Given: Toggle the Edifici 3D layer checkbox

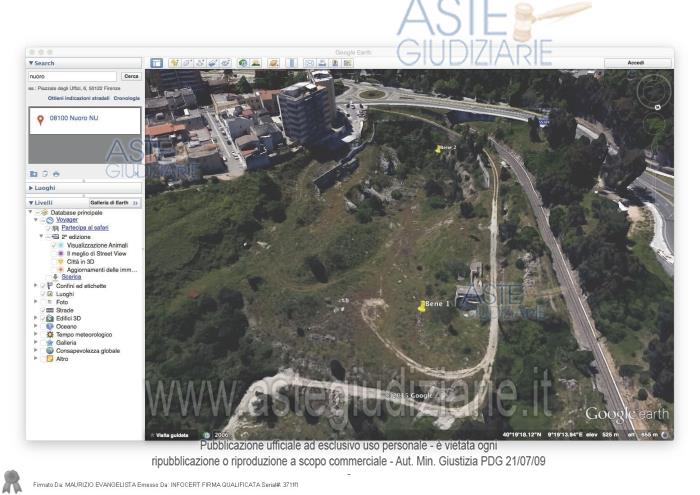Looking at the screenshot, I should 44,318.
